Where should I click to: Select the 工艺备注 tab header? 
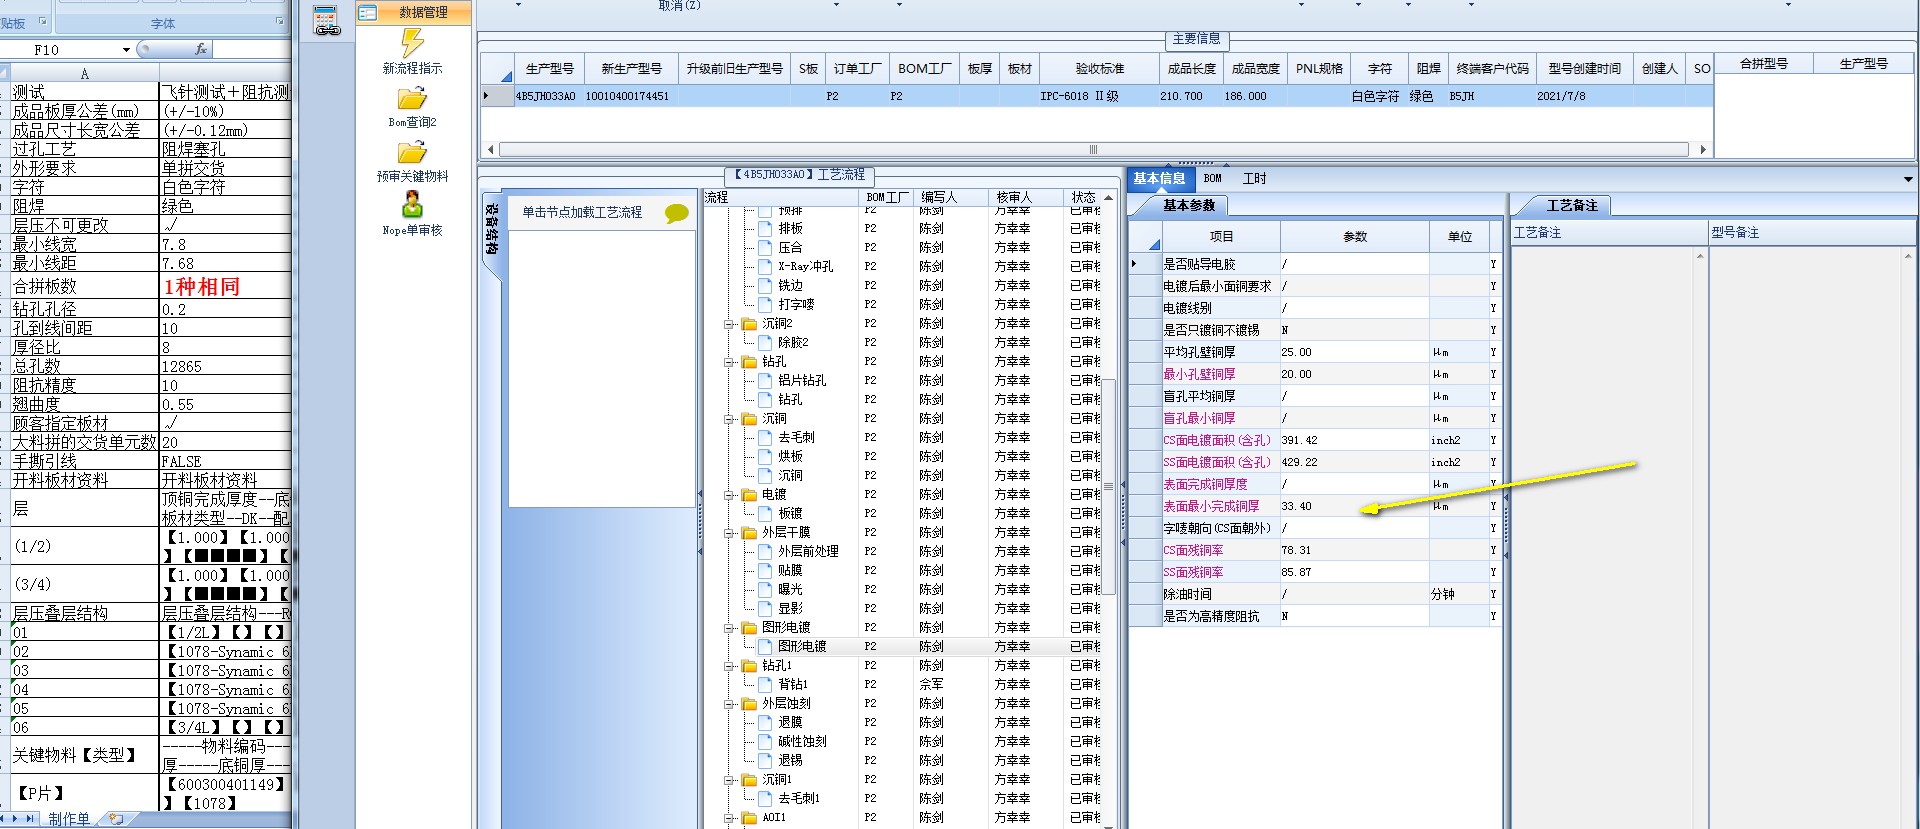point(1572,206)
